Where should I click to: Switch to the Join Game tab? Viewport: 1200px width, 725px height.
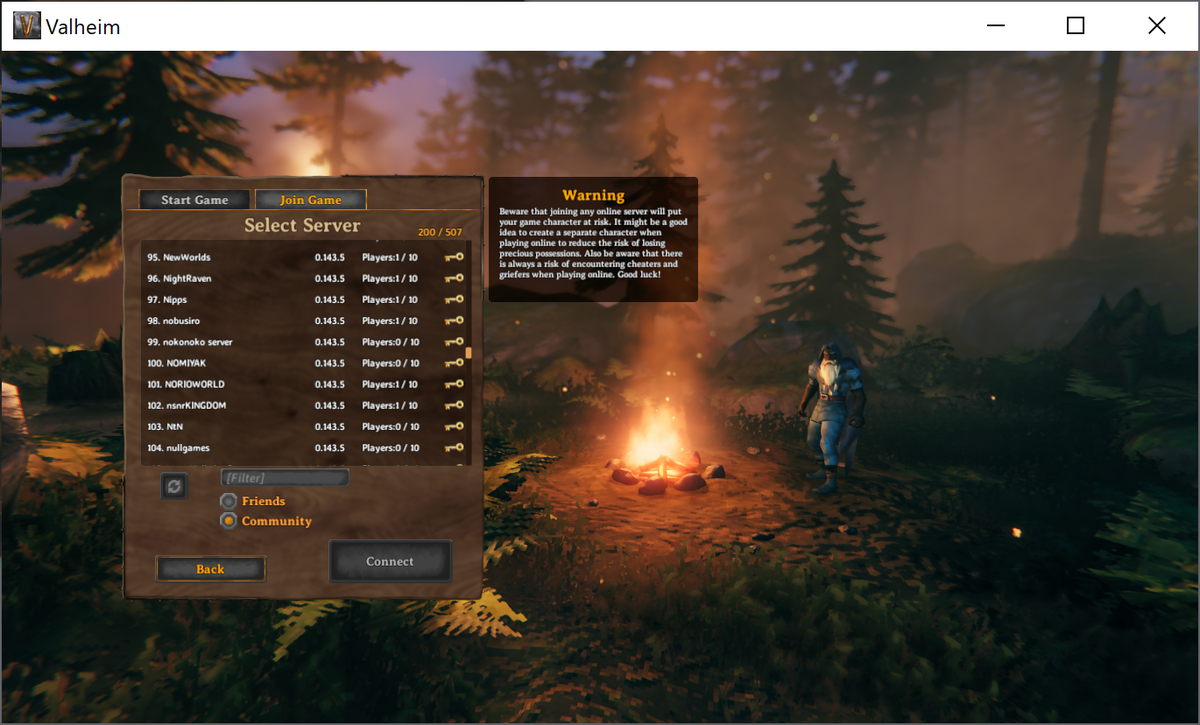point(311,200)
